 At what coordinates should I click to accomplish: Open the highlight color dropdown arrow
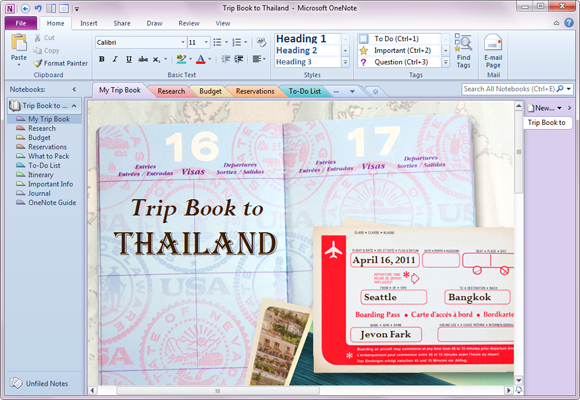click(190, 59)
